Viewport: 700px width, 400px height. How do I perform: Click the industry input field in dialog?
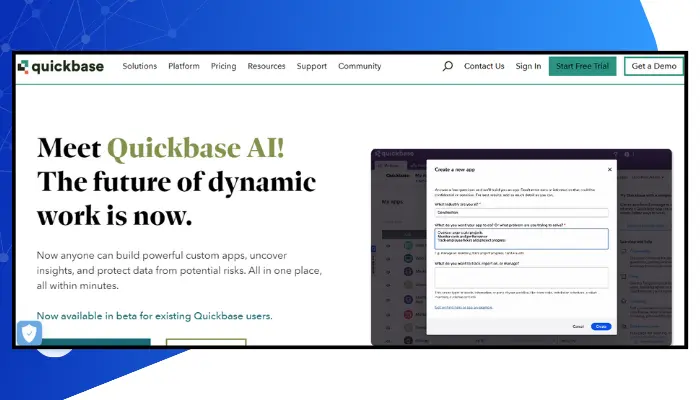pyautogui.click(x=521, y=212)
